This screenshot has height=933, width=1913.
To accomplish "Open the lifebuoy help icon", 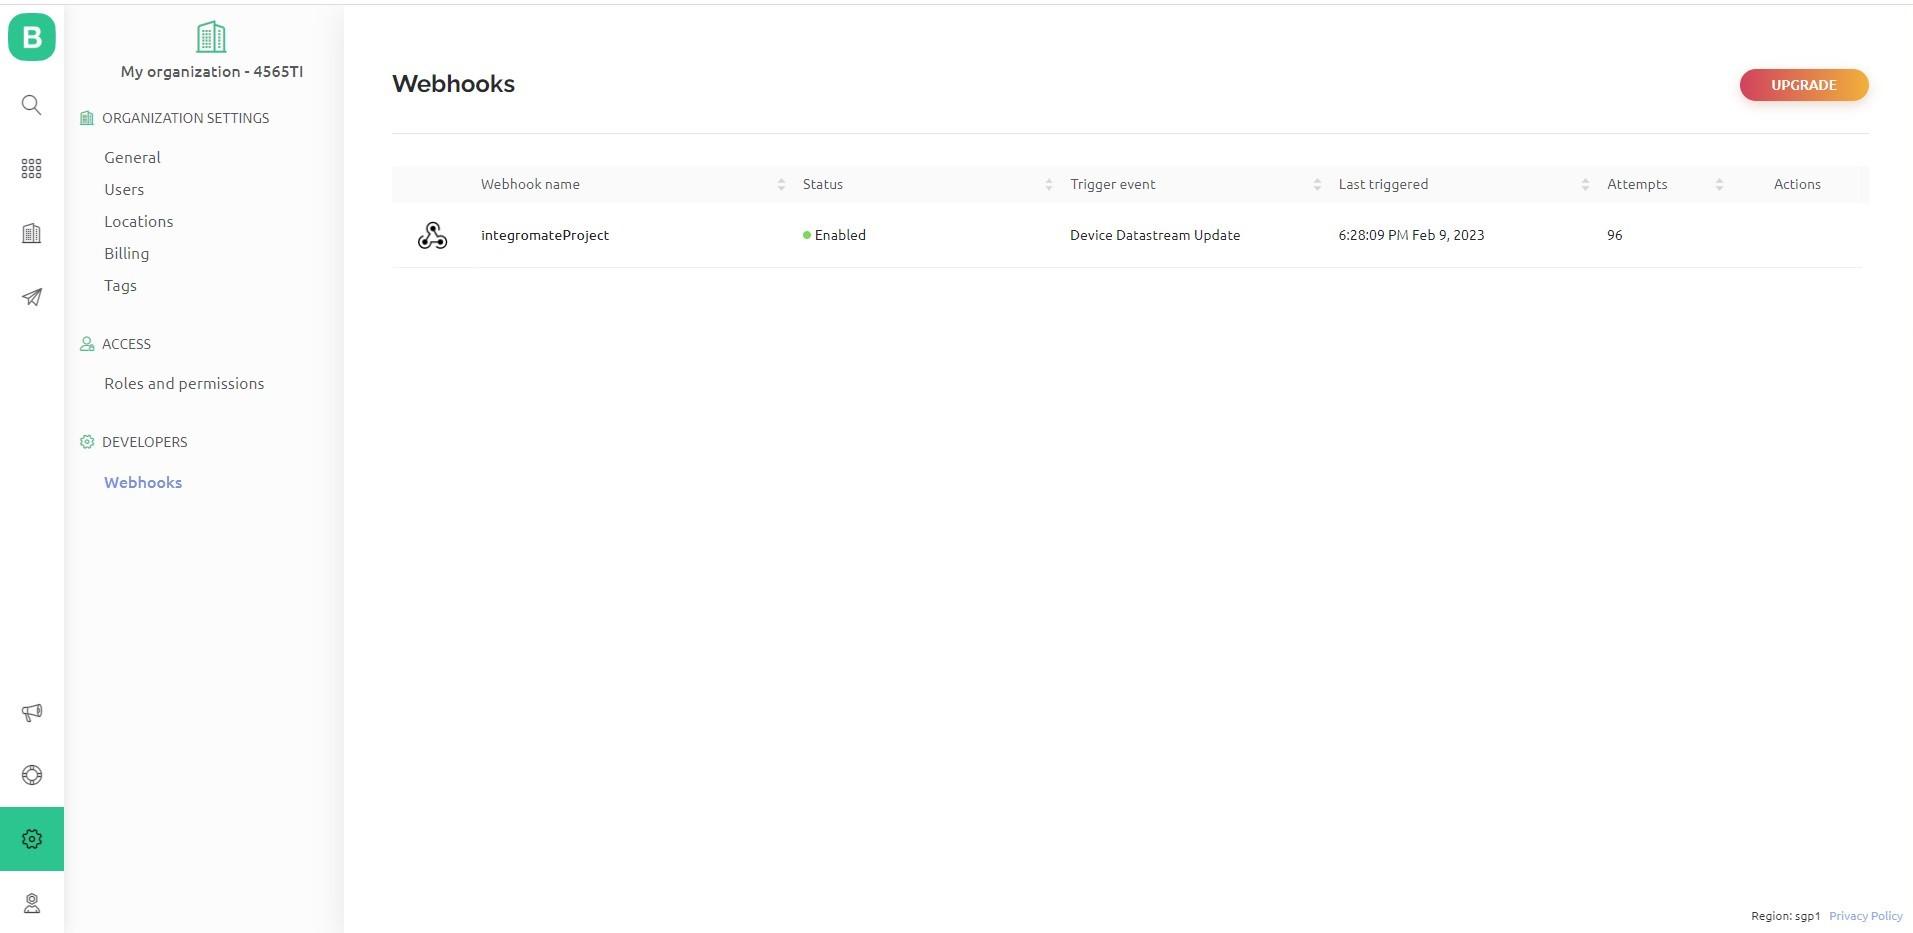I will pos(32,775).
